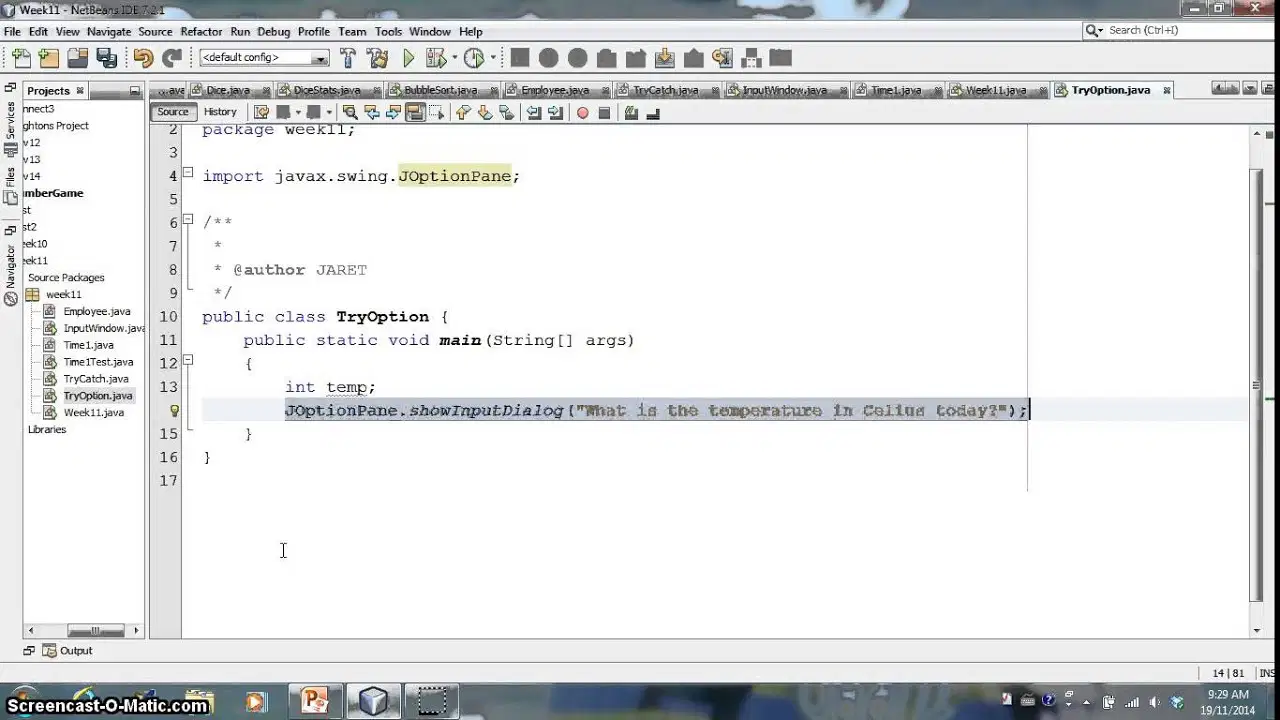The height and width of the screenshot is (720, 1280).
Task: Switch to the DiceStats.java tab
Action: [x=327, y=90]
